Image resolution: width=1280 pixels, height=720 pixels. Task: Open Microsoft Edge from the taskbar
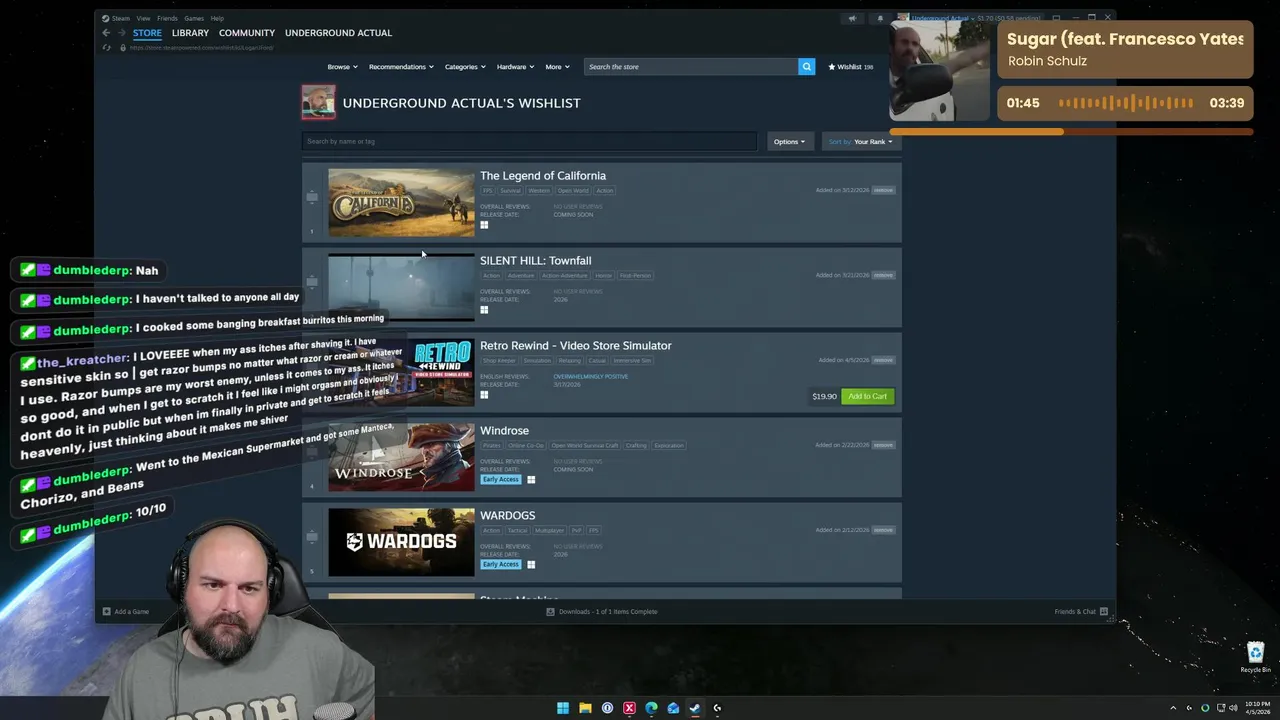point(651,708)
